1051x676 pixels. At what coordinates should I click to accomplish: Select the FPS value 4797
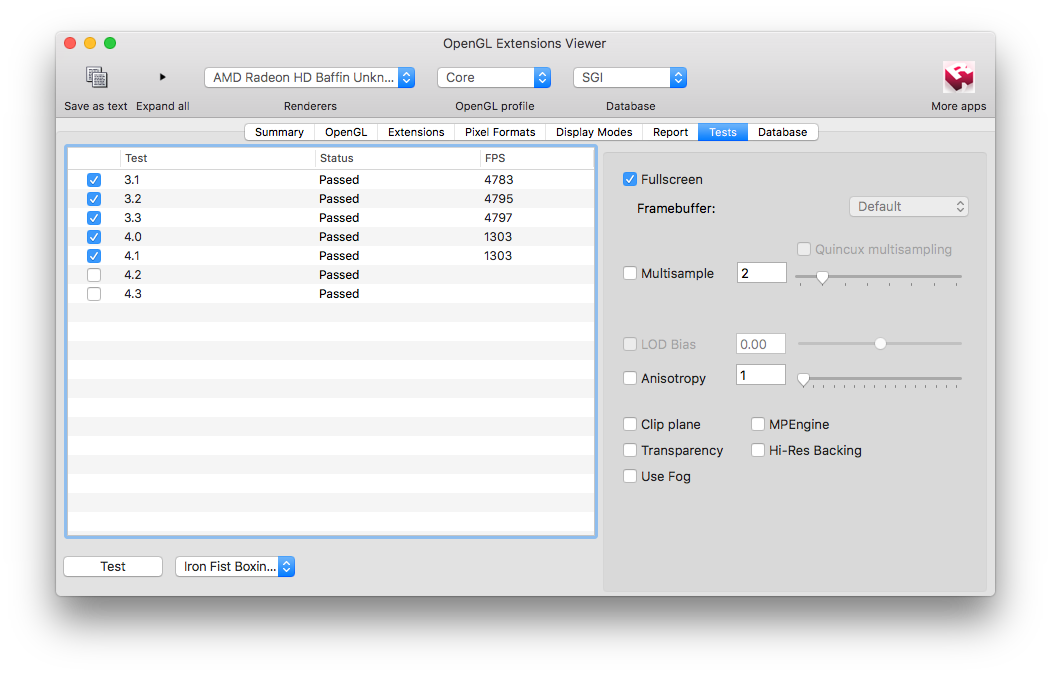pyautogui.click(x=498, y=218)
